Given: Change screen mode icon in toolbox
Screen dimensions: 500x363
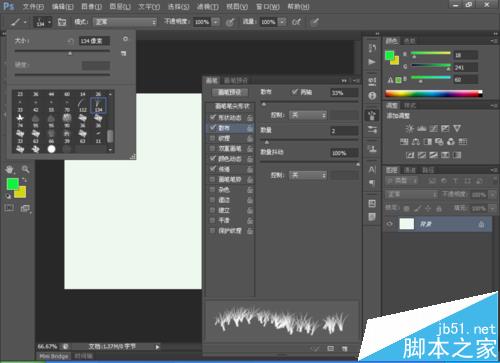Looking at the screenshot, I should click(x=25, y=208).
